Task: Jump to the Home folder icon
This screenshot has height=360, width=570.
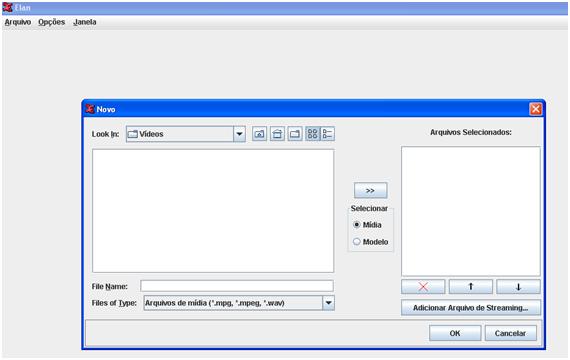Action: [277, 134]
